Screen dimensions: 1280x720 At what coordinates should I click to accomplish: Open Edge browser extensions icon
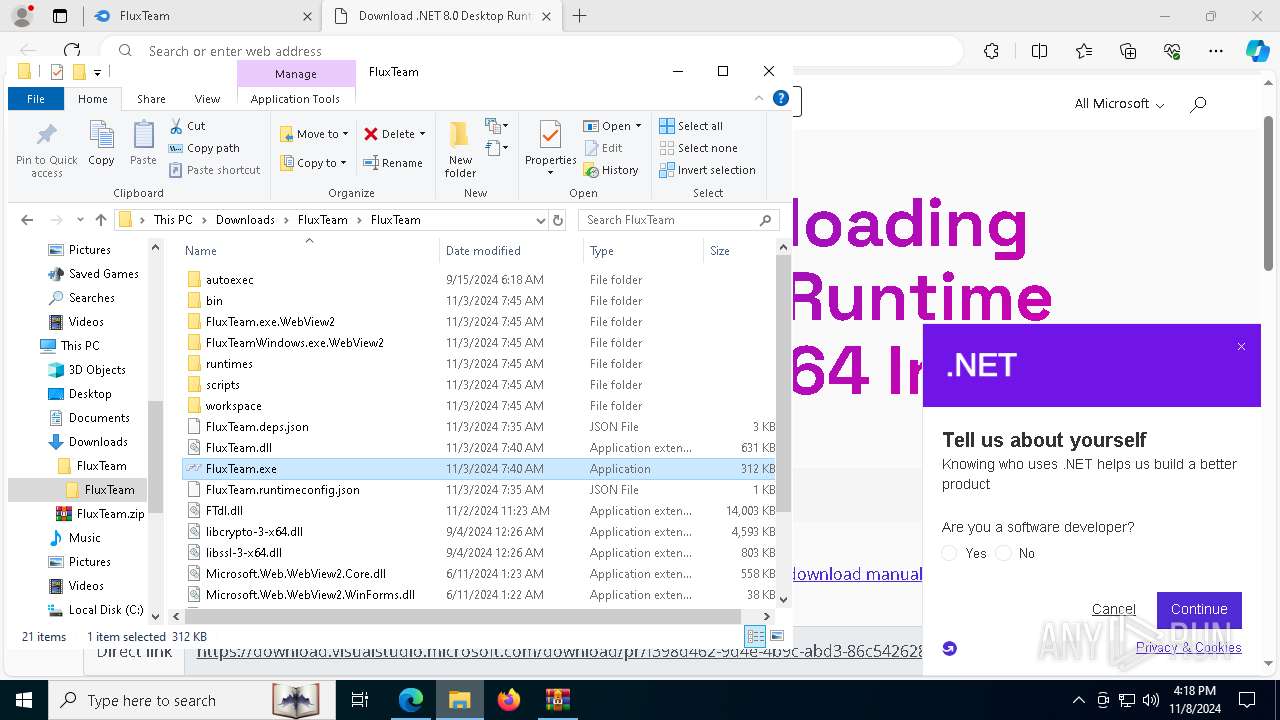pos(991,51)
